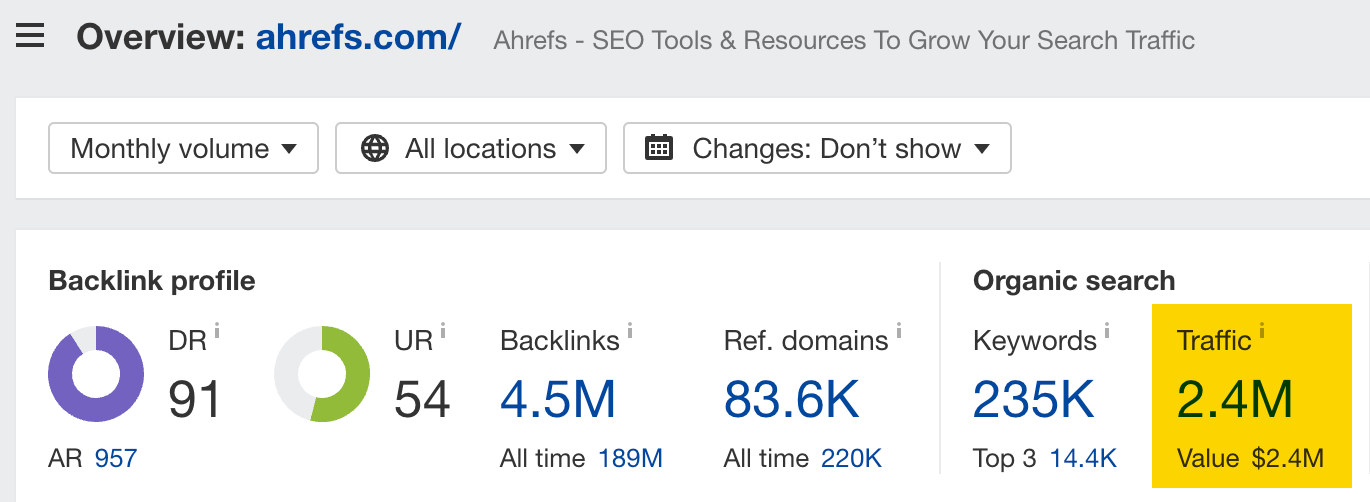Click the AR 957 rank link
This screenshot has width=1370, height=502.
point(116,459)
